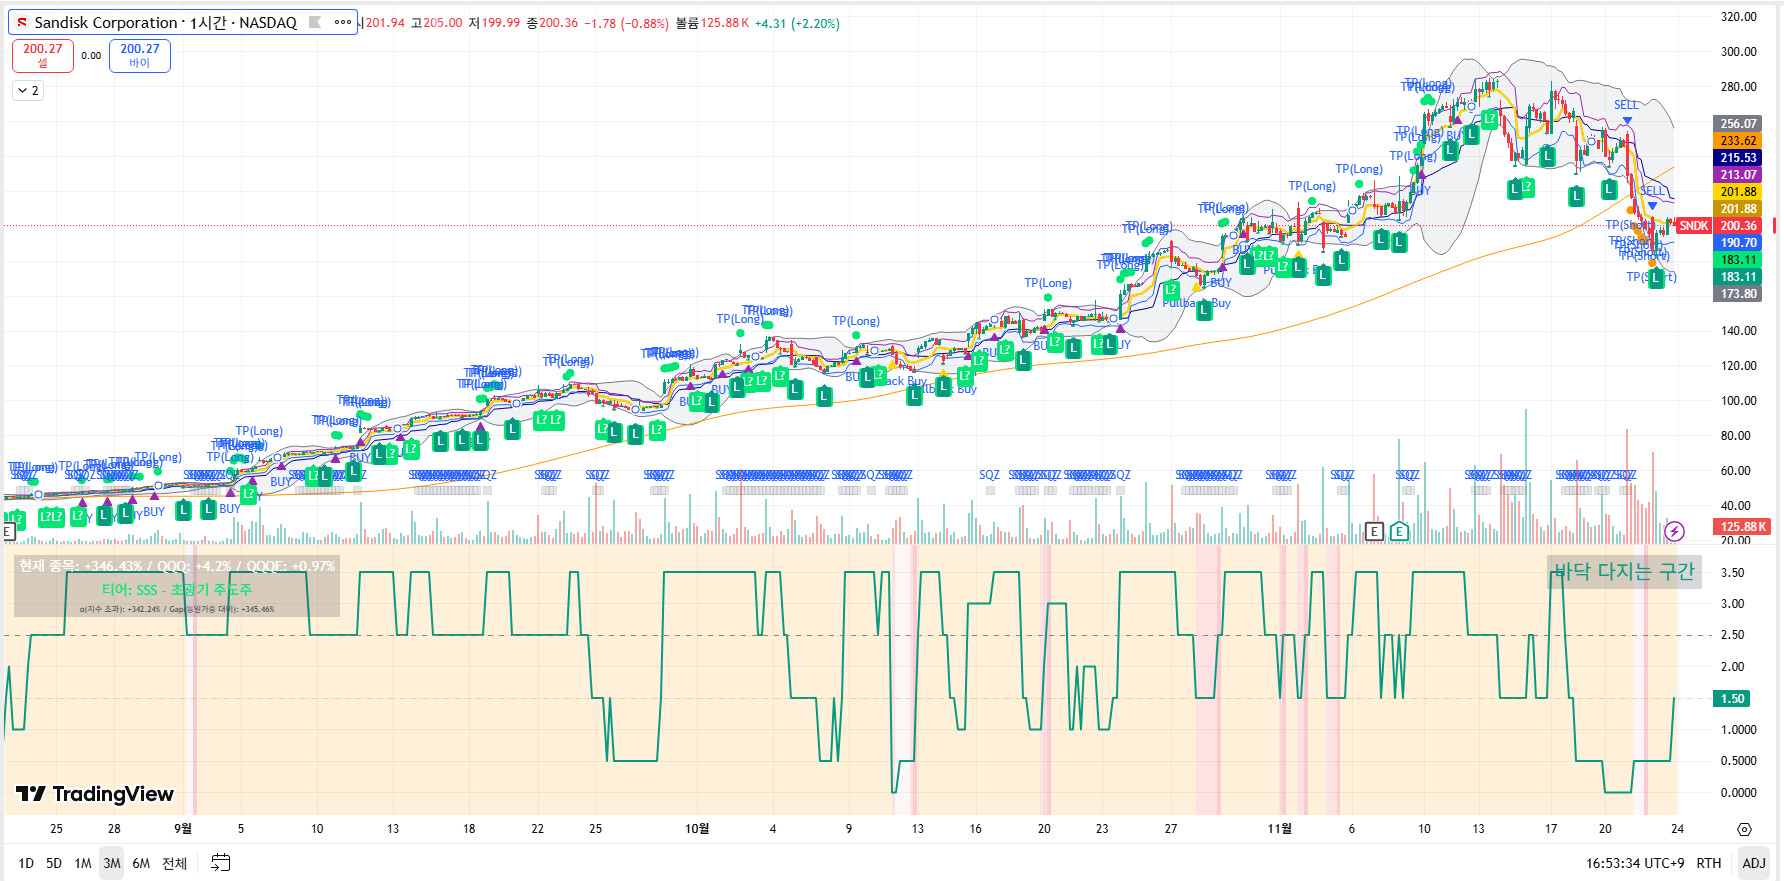Click the Sandisk logo symbol icon
This screenshot has height=881, width=1784.
point(22,23)
